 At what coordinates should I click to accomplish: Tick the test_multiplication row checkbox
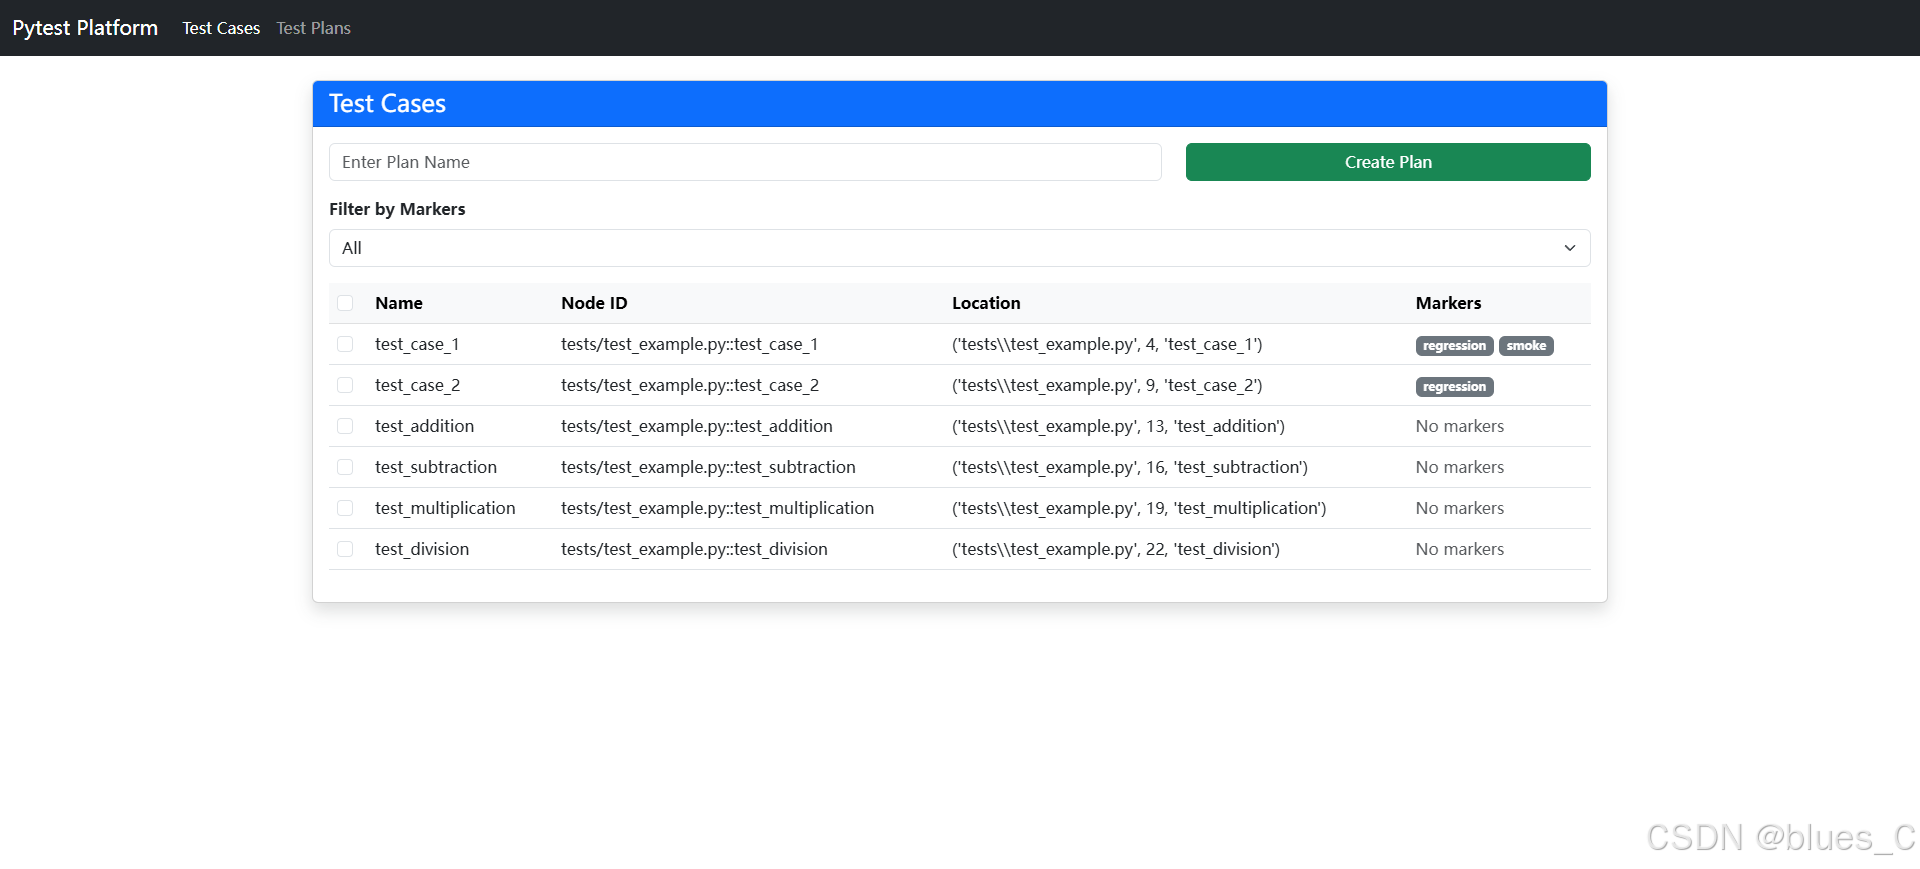pyautogui.click(x=345, y=508)
